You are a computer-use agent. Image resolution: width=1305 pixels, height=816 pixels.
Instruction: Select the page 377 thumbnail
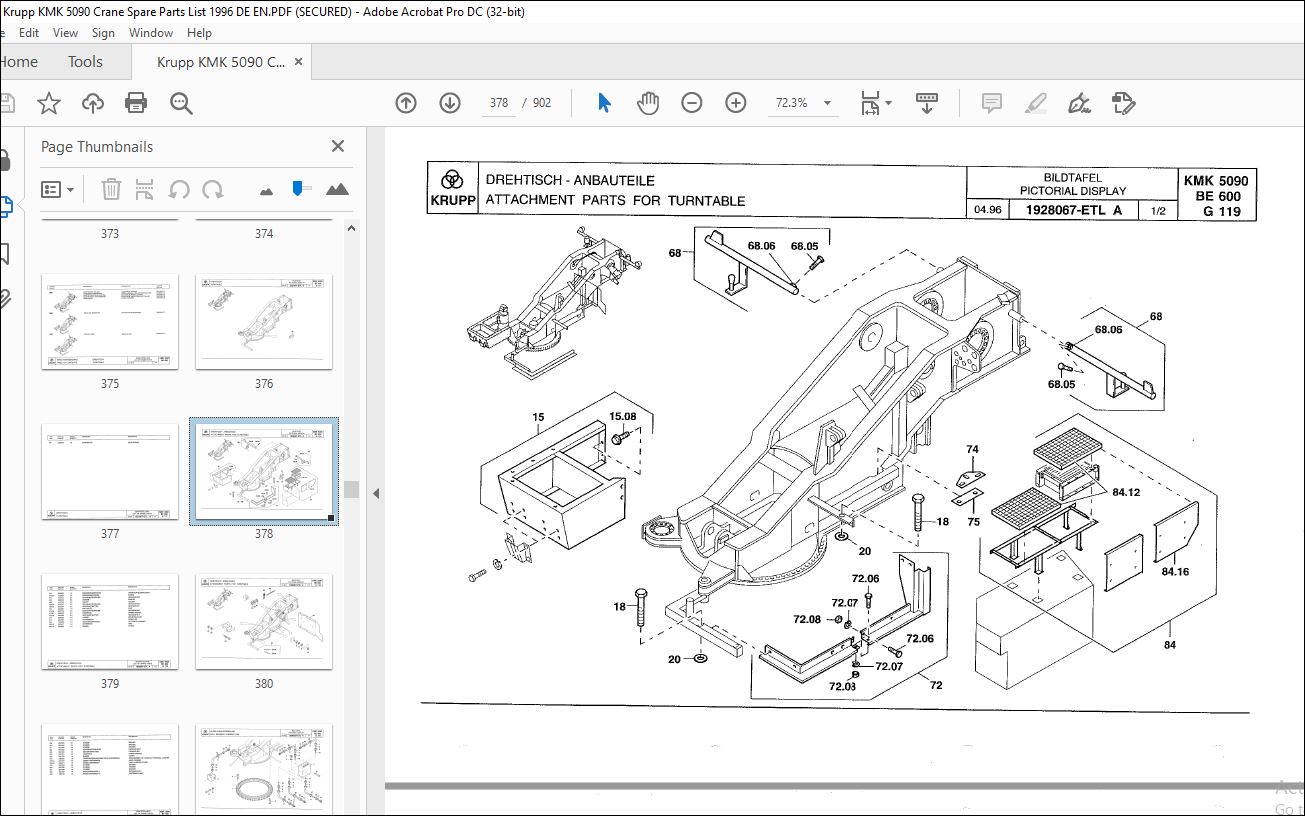(x=110, y=472)
